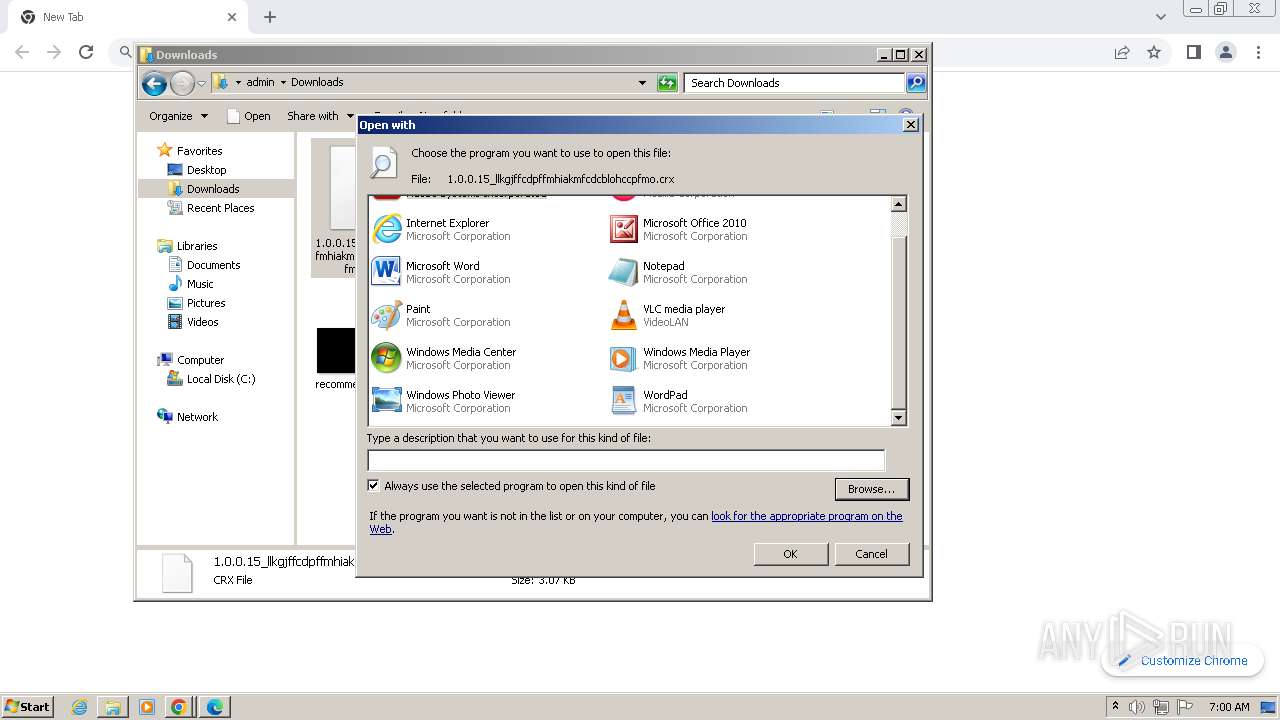Open recent pages dropdown arrow
Screen dimensions: 1280x720
tap(201, 83)
